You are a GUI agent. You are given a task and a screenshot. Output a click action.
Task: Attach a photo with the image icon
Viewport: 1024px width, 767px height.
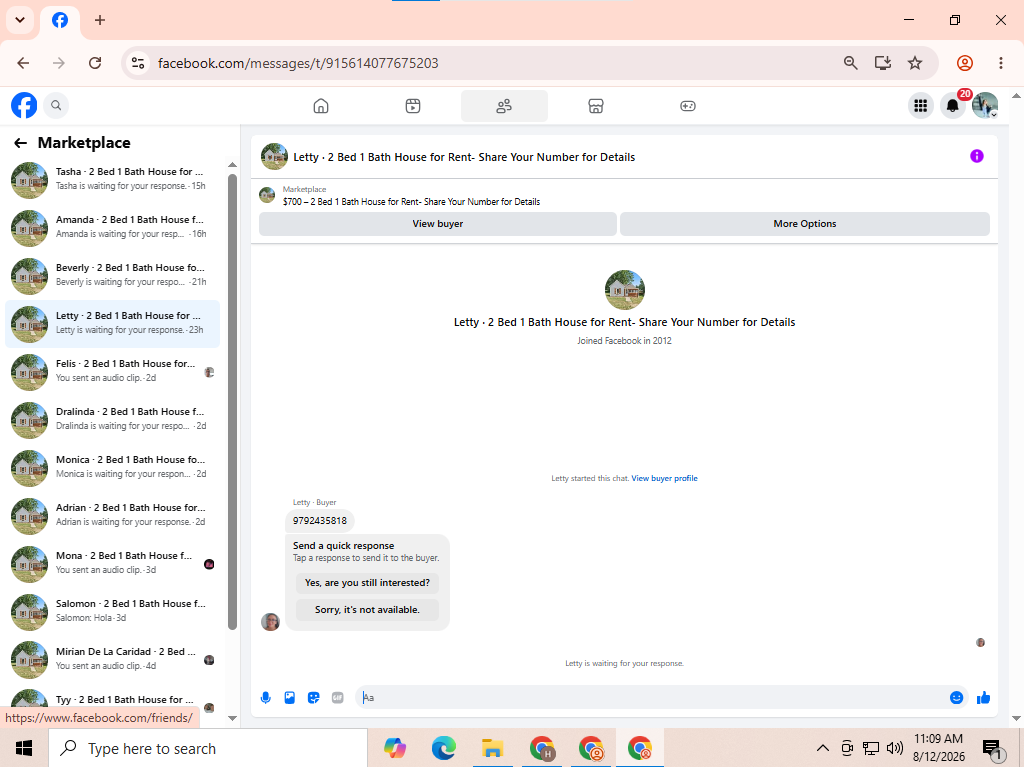tap(290, 698)
